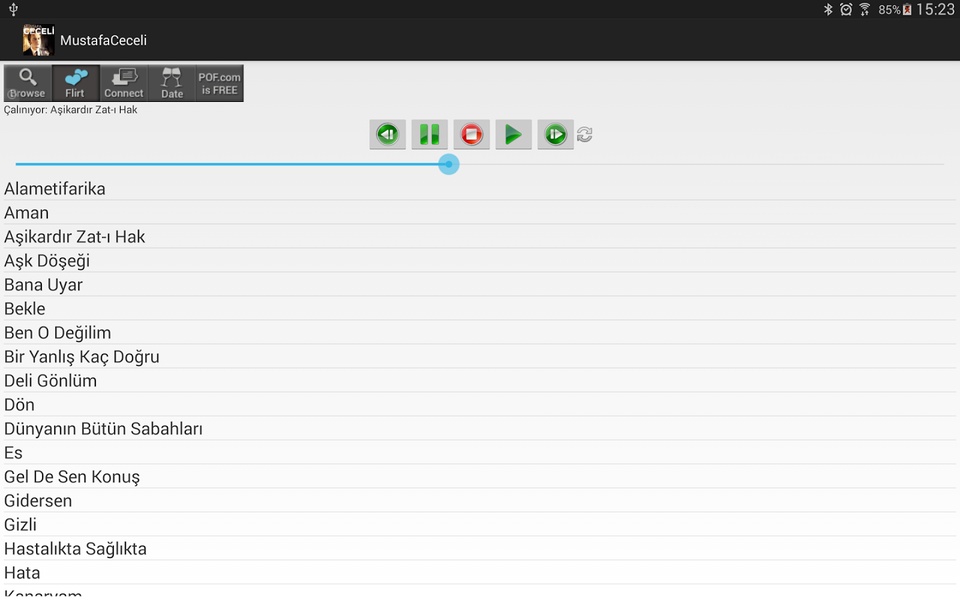Click the Flirt hearts icon
The image size is (960, 600).
click(x=75, y=83)
